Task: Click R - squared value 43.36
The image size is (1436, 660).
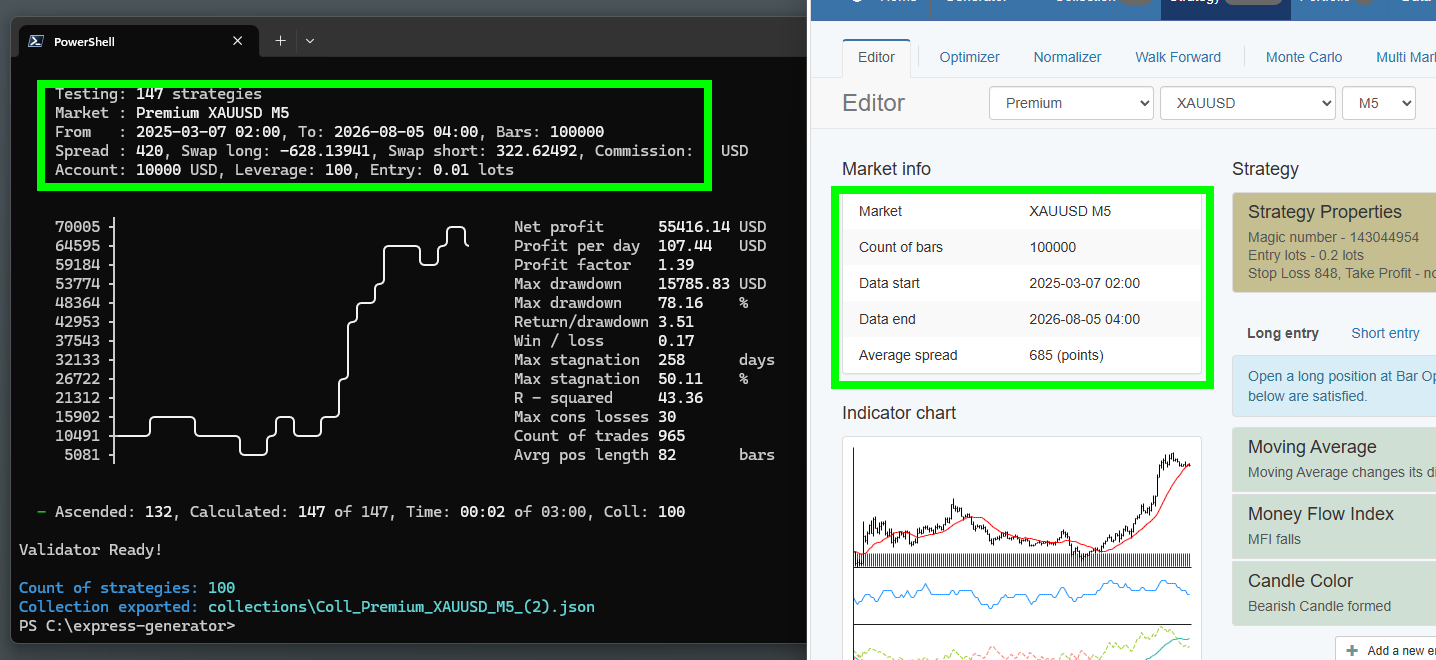Action: [680, 398]
